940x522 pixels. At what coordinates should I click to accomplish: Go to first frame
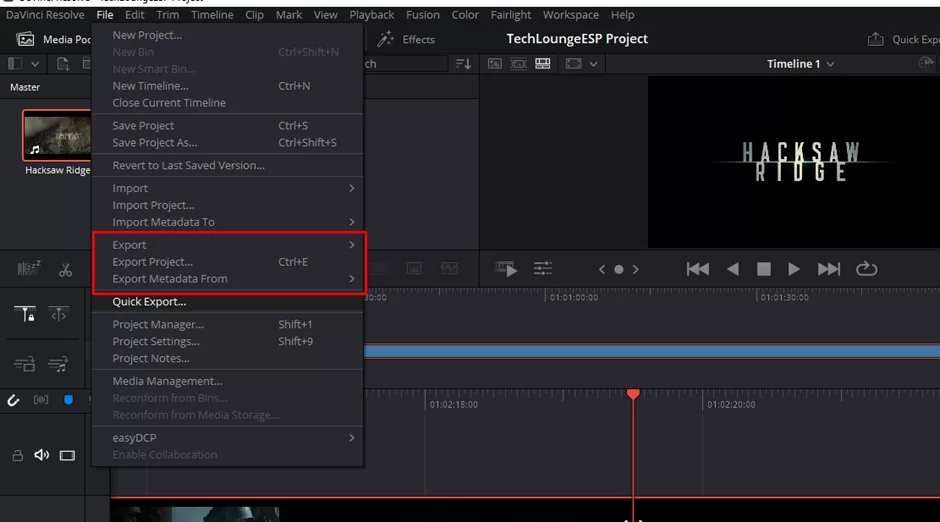(x=697, y=269)
